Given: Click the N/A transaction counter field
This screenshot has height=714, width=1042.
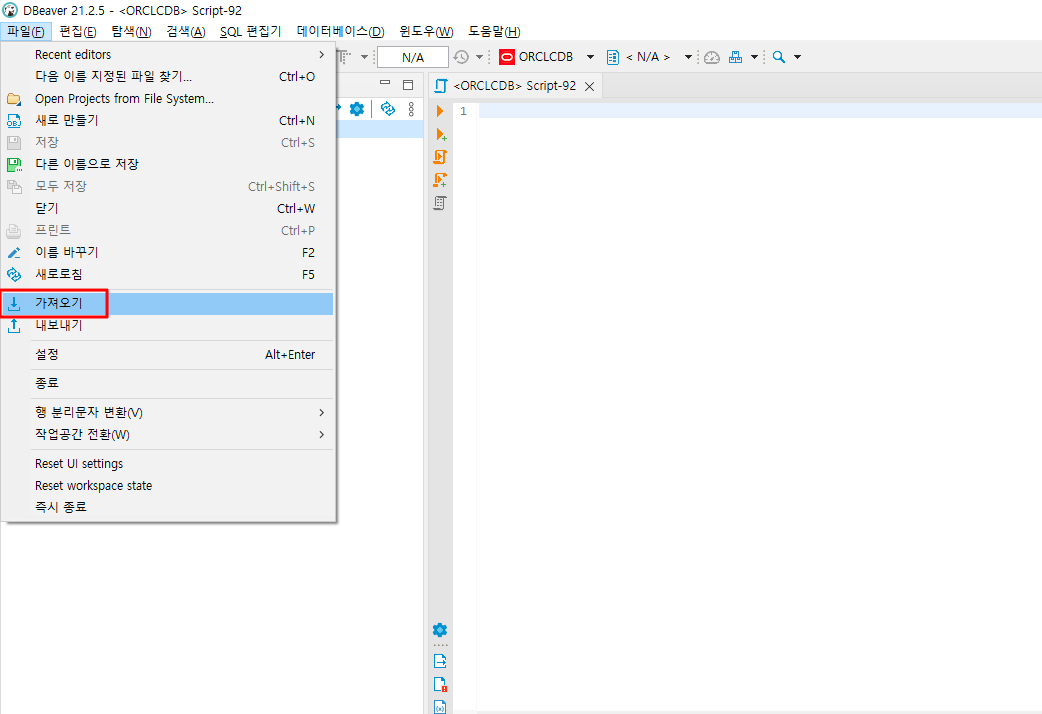Looking at the screenshot, I should tap(413, 57).
